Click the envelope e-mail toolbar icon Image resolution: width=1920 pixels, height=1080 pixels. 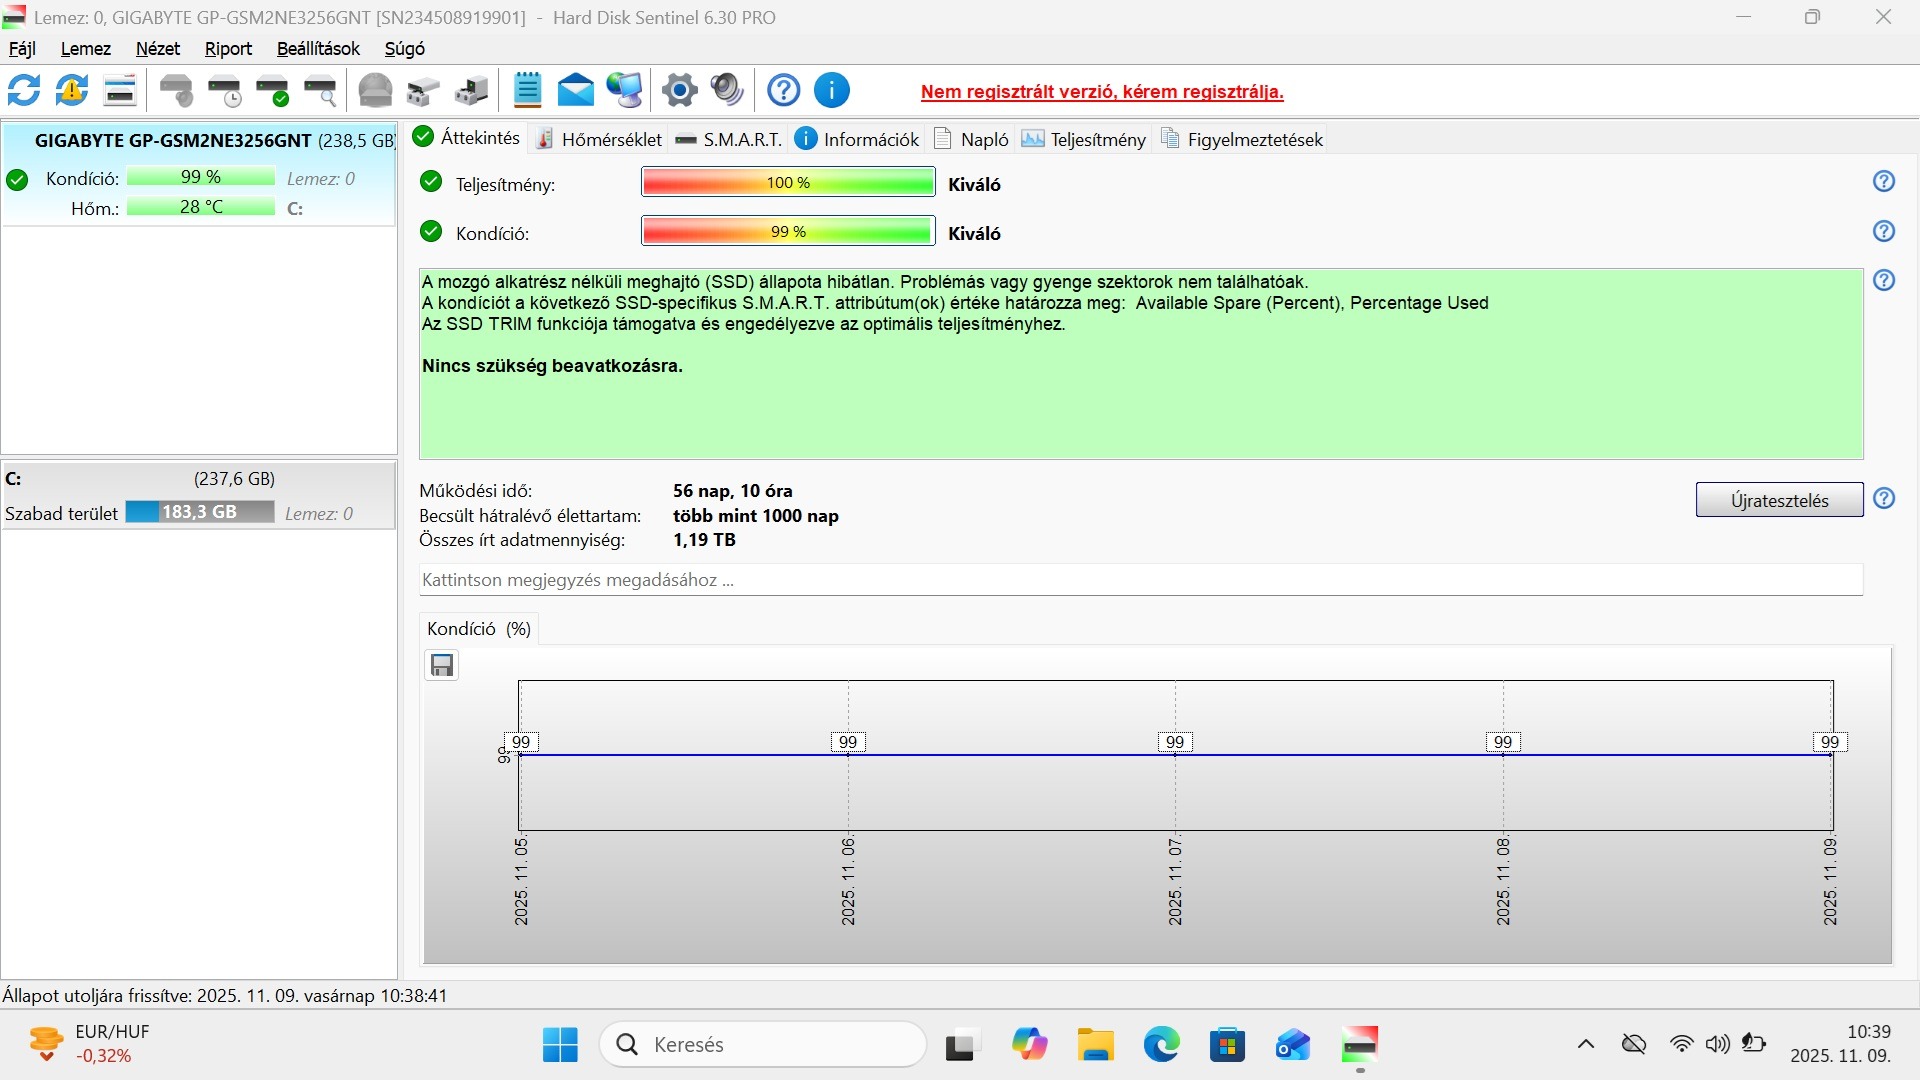tap(575, 90)
